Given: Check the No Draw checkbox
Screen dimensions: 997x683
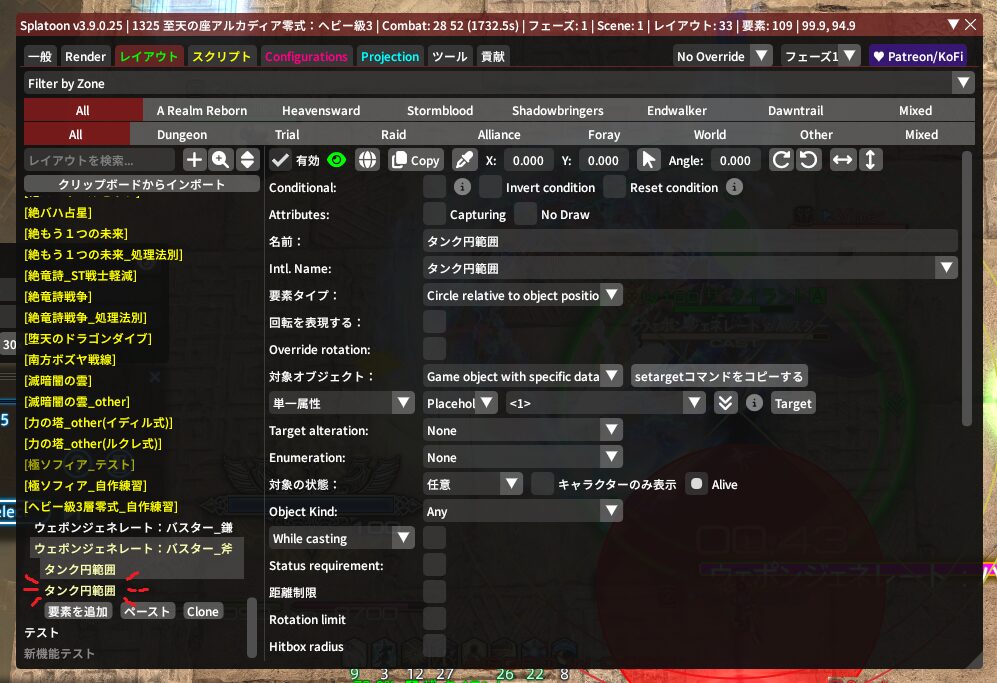Looking at the screenshot, I should pos(525,214).
